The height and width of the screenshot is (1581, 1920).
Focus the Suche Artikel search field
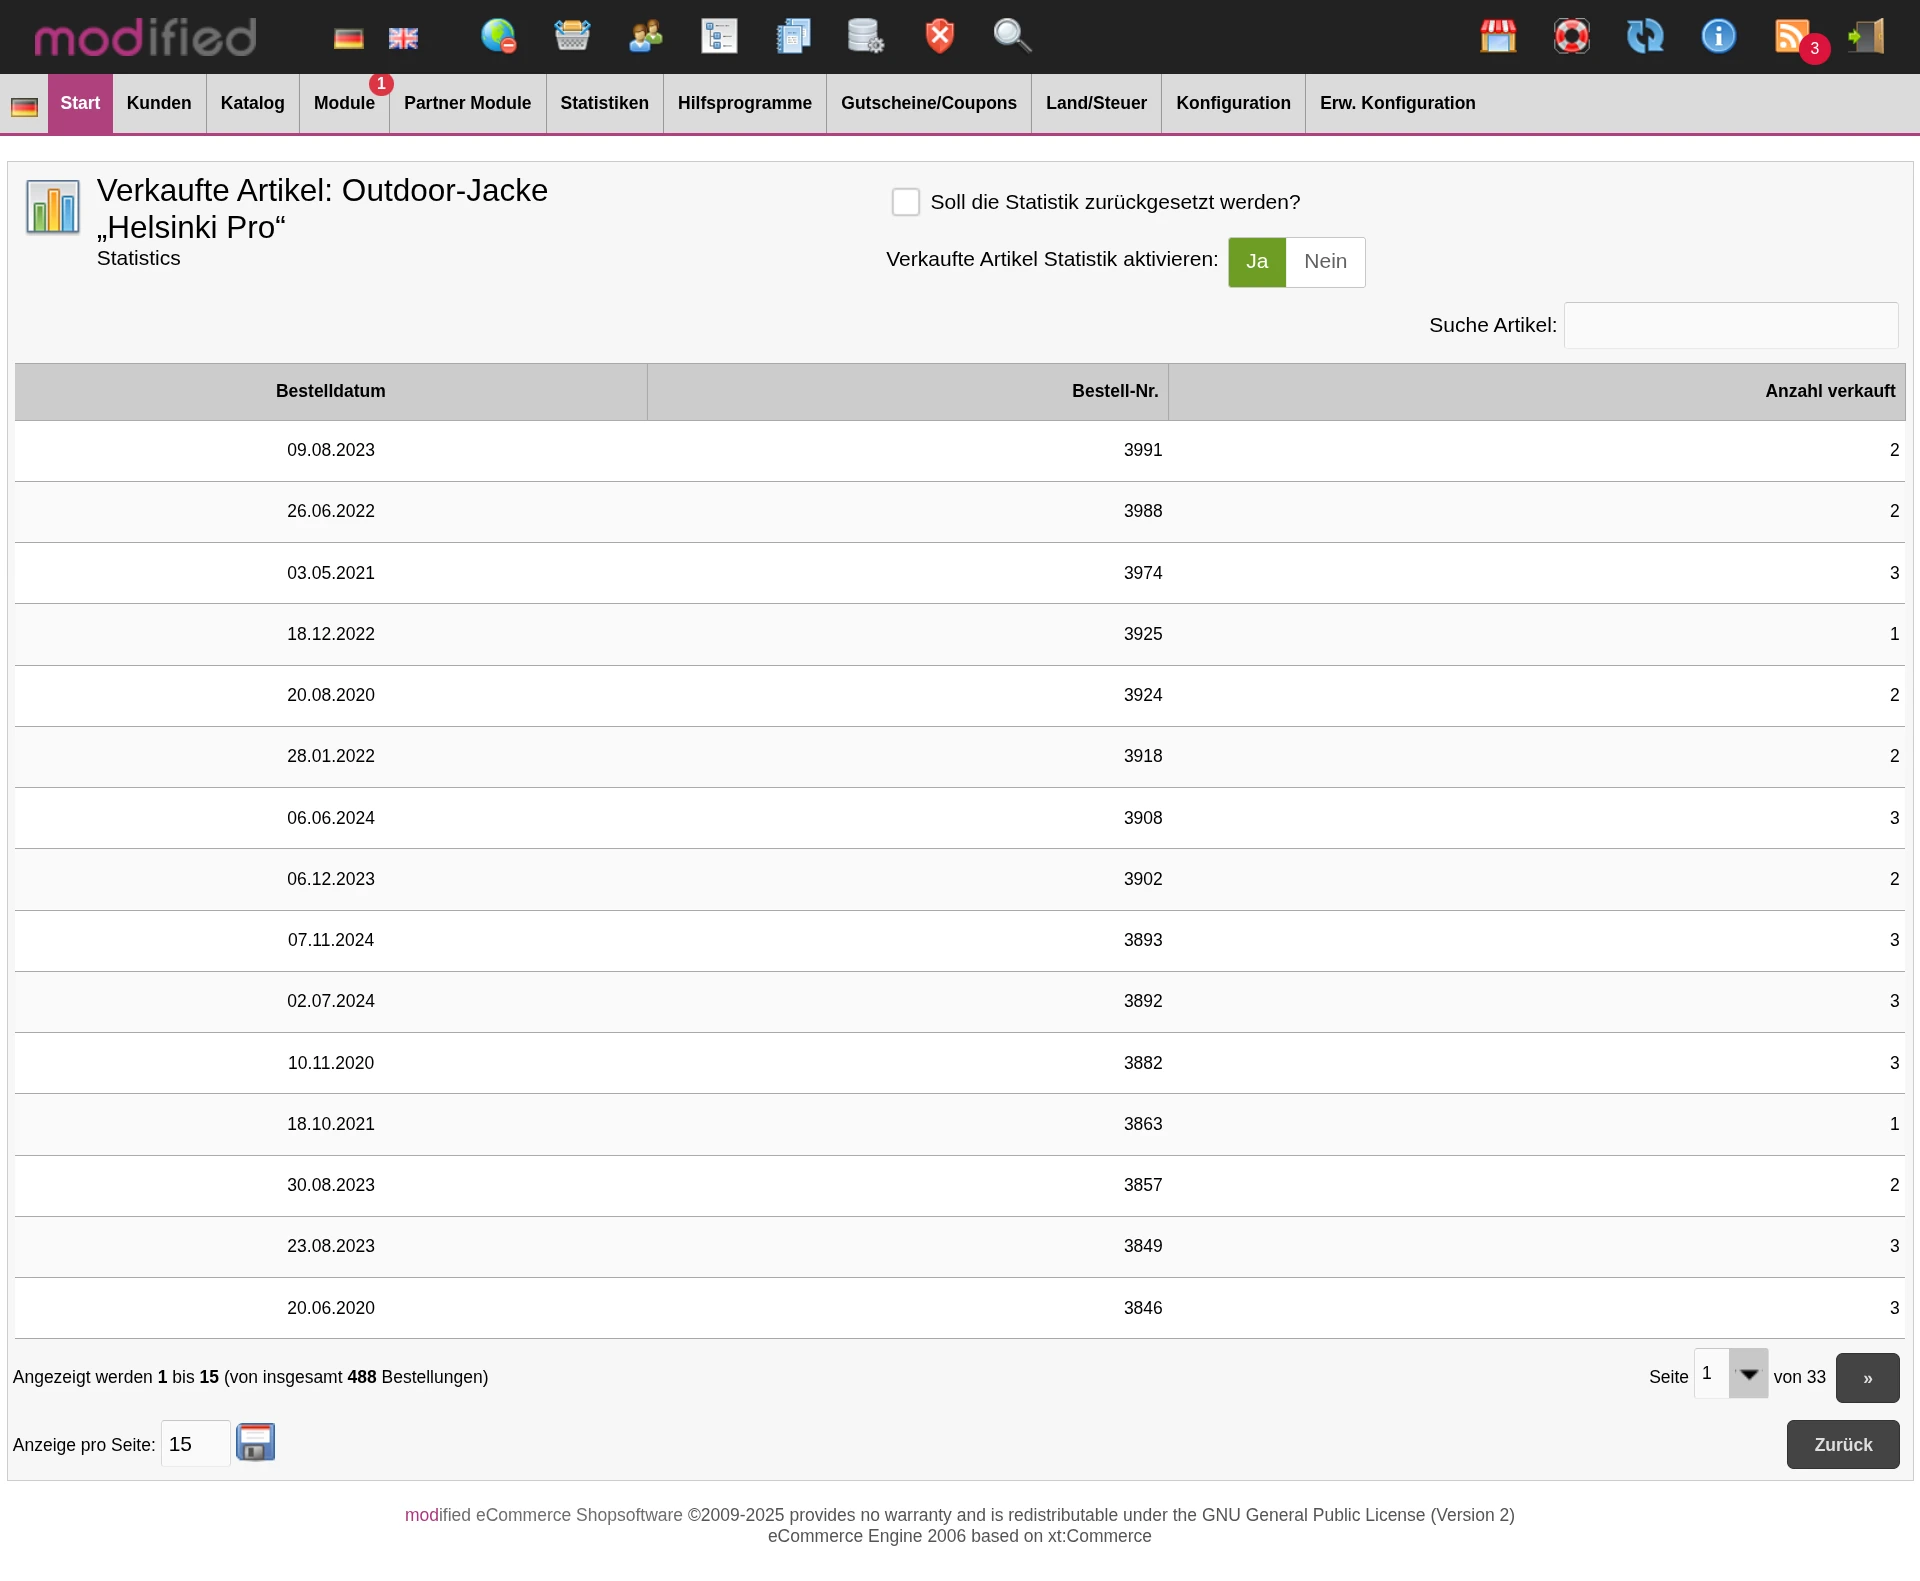point(1730,326)
